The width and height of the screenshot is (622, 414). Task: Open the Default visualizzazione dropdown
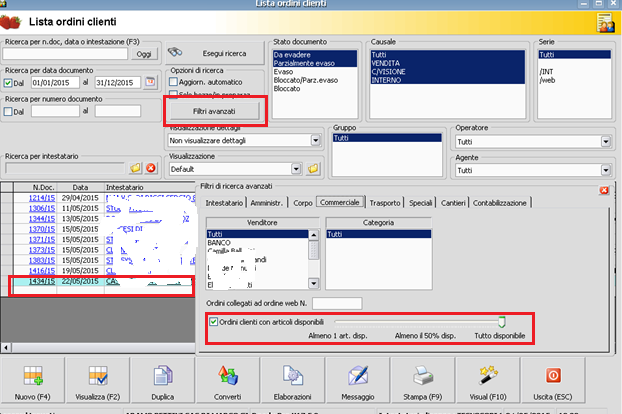click(296, 169)
